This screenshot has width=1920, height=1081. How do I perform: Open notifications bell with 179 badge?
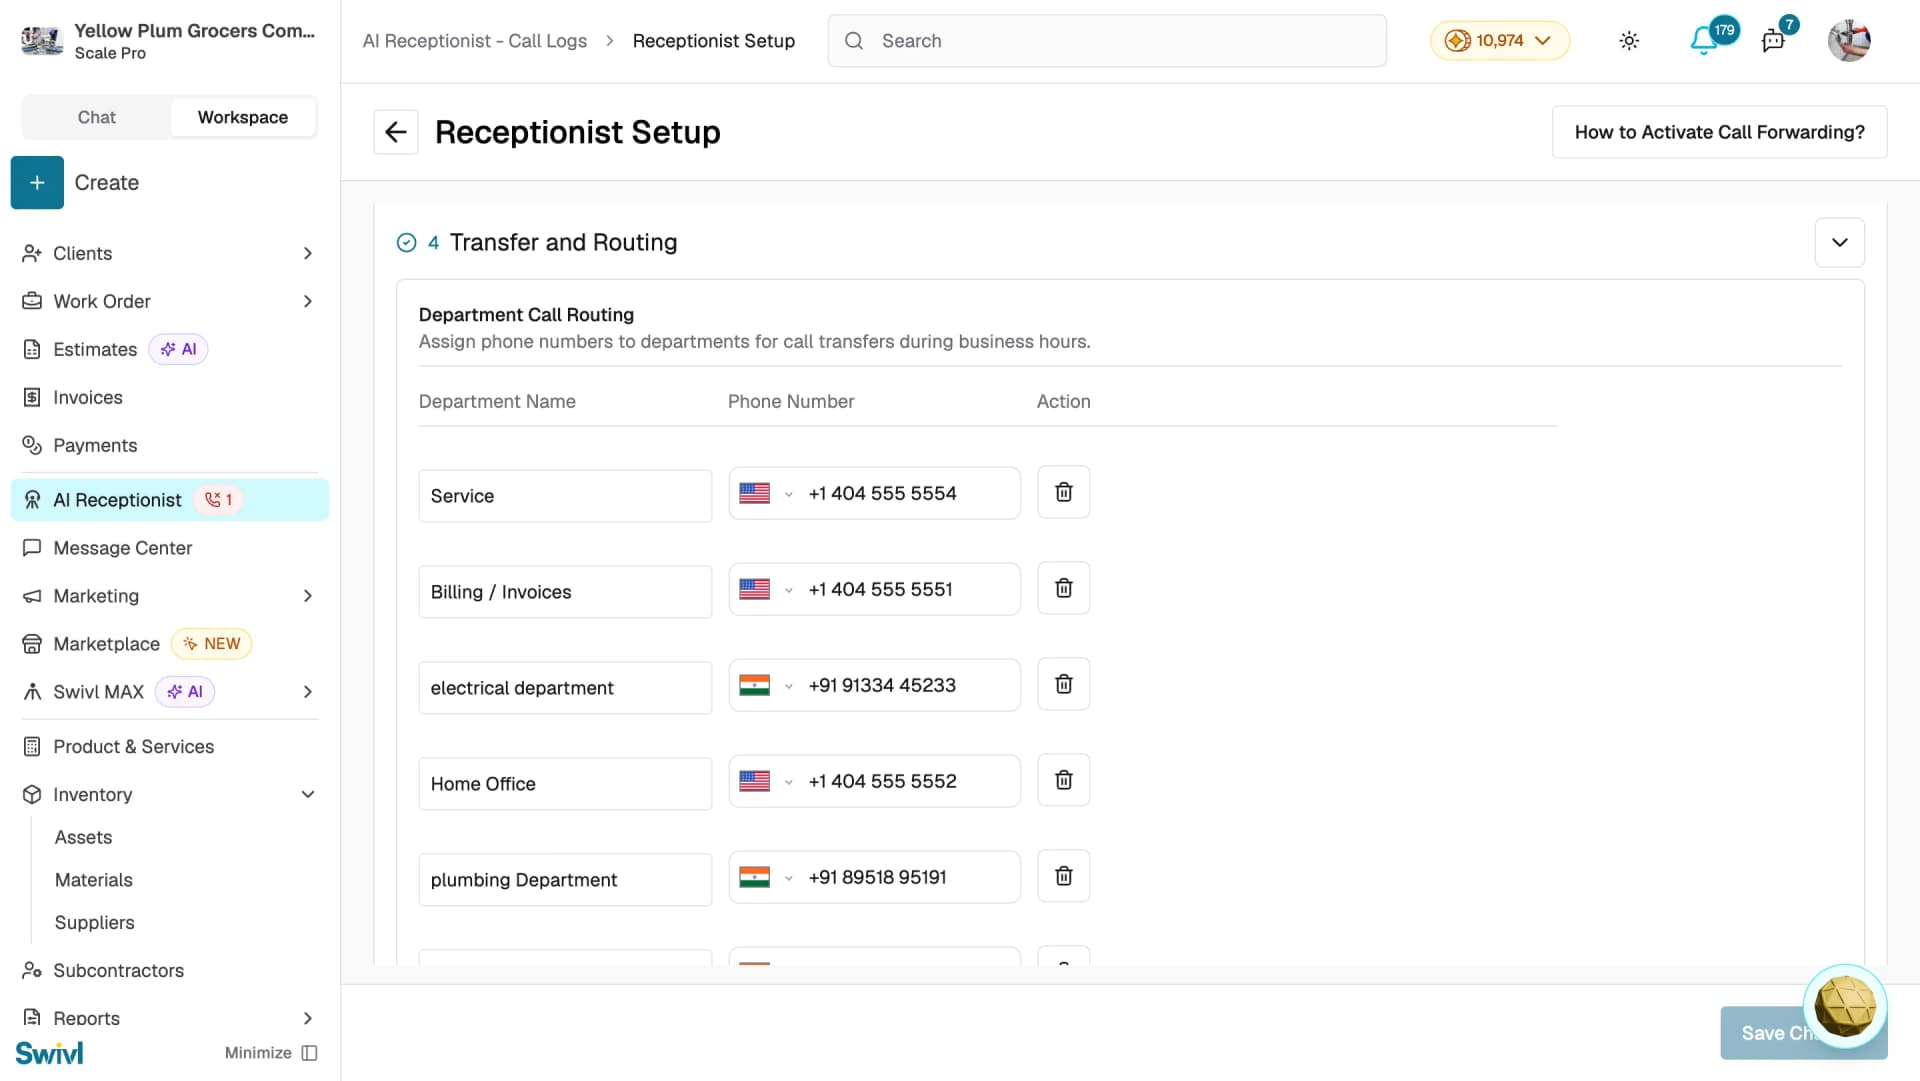(x=1704, y=41)
